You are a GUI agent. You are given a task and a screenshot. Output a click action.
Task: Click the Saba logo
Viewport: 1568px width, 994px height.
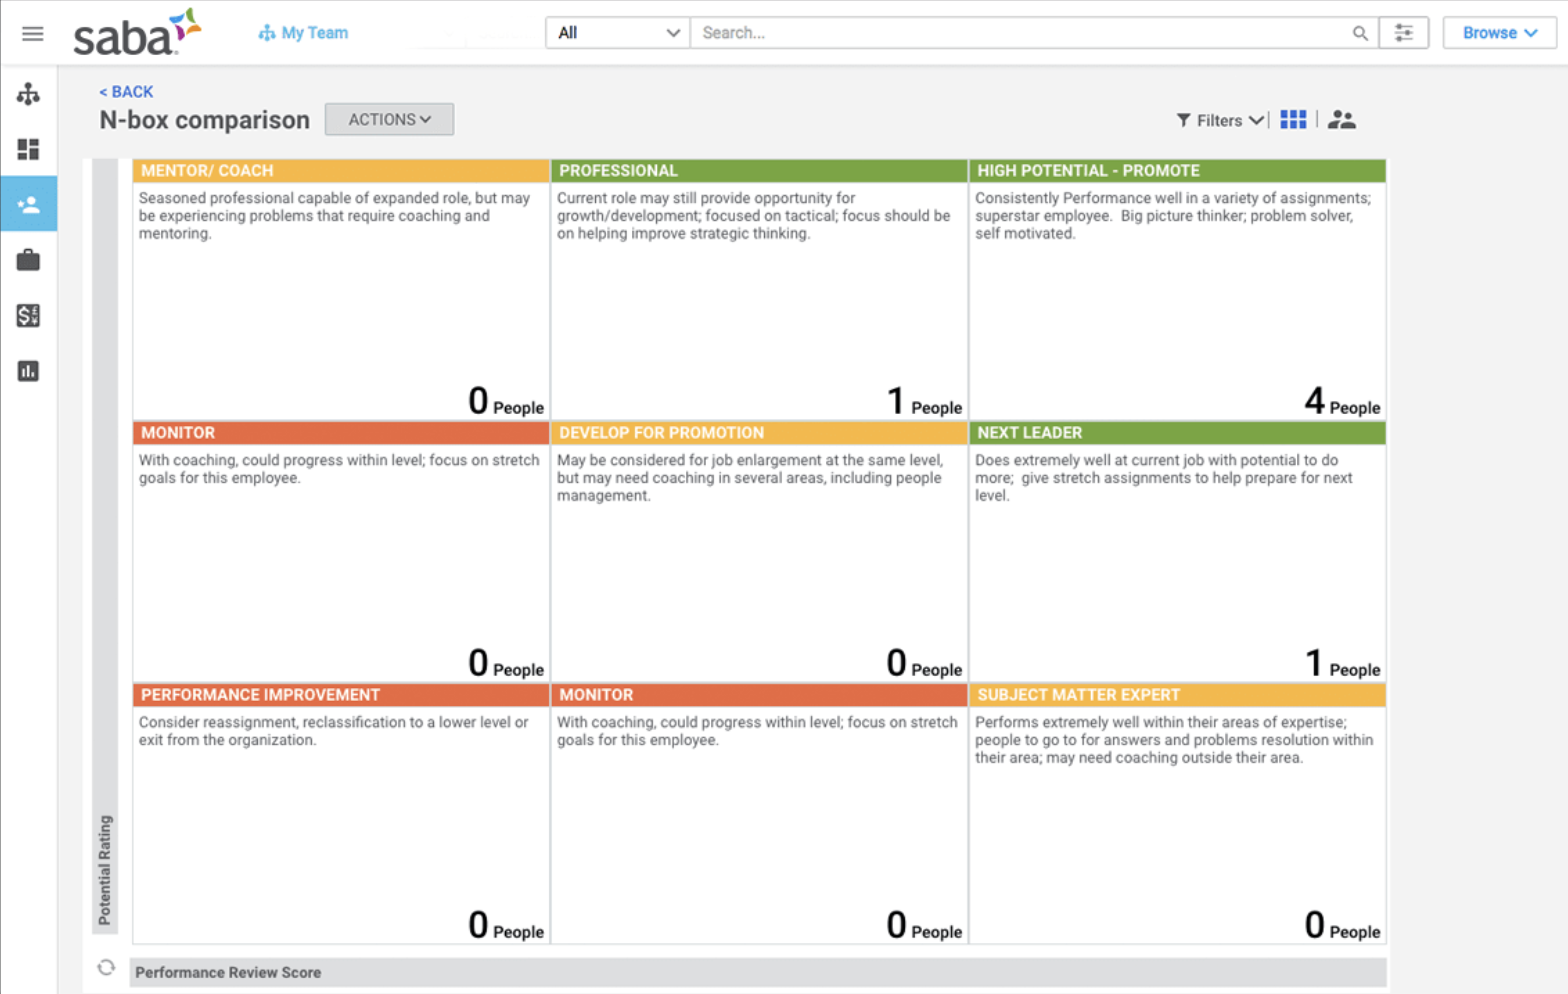point(137,32)
